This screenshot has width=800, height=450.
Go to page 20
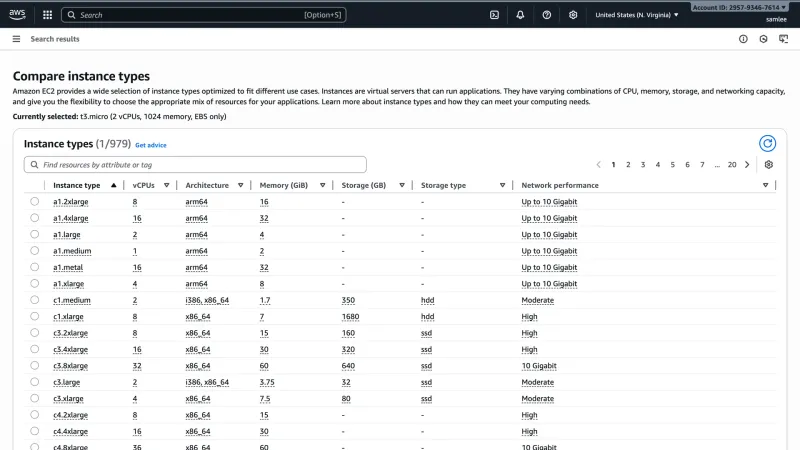pos(732,164)
